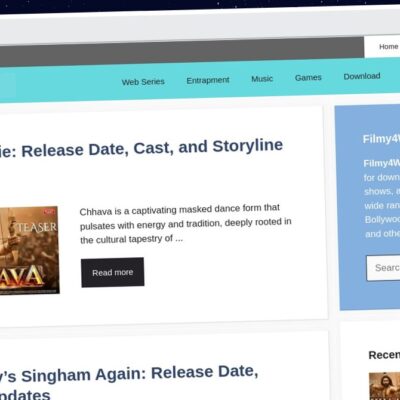The width and height of the screenshot is (400, 400).
Task: Open the Singham Again Release Date article
Action: coord(129,383)
